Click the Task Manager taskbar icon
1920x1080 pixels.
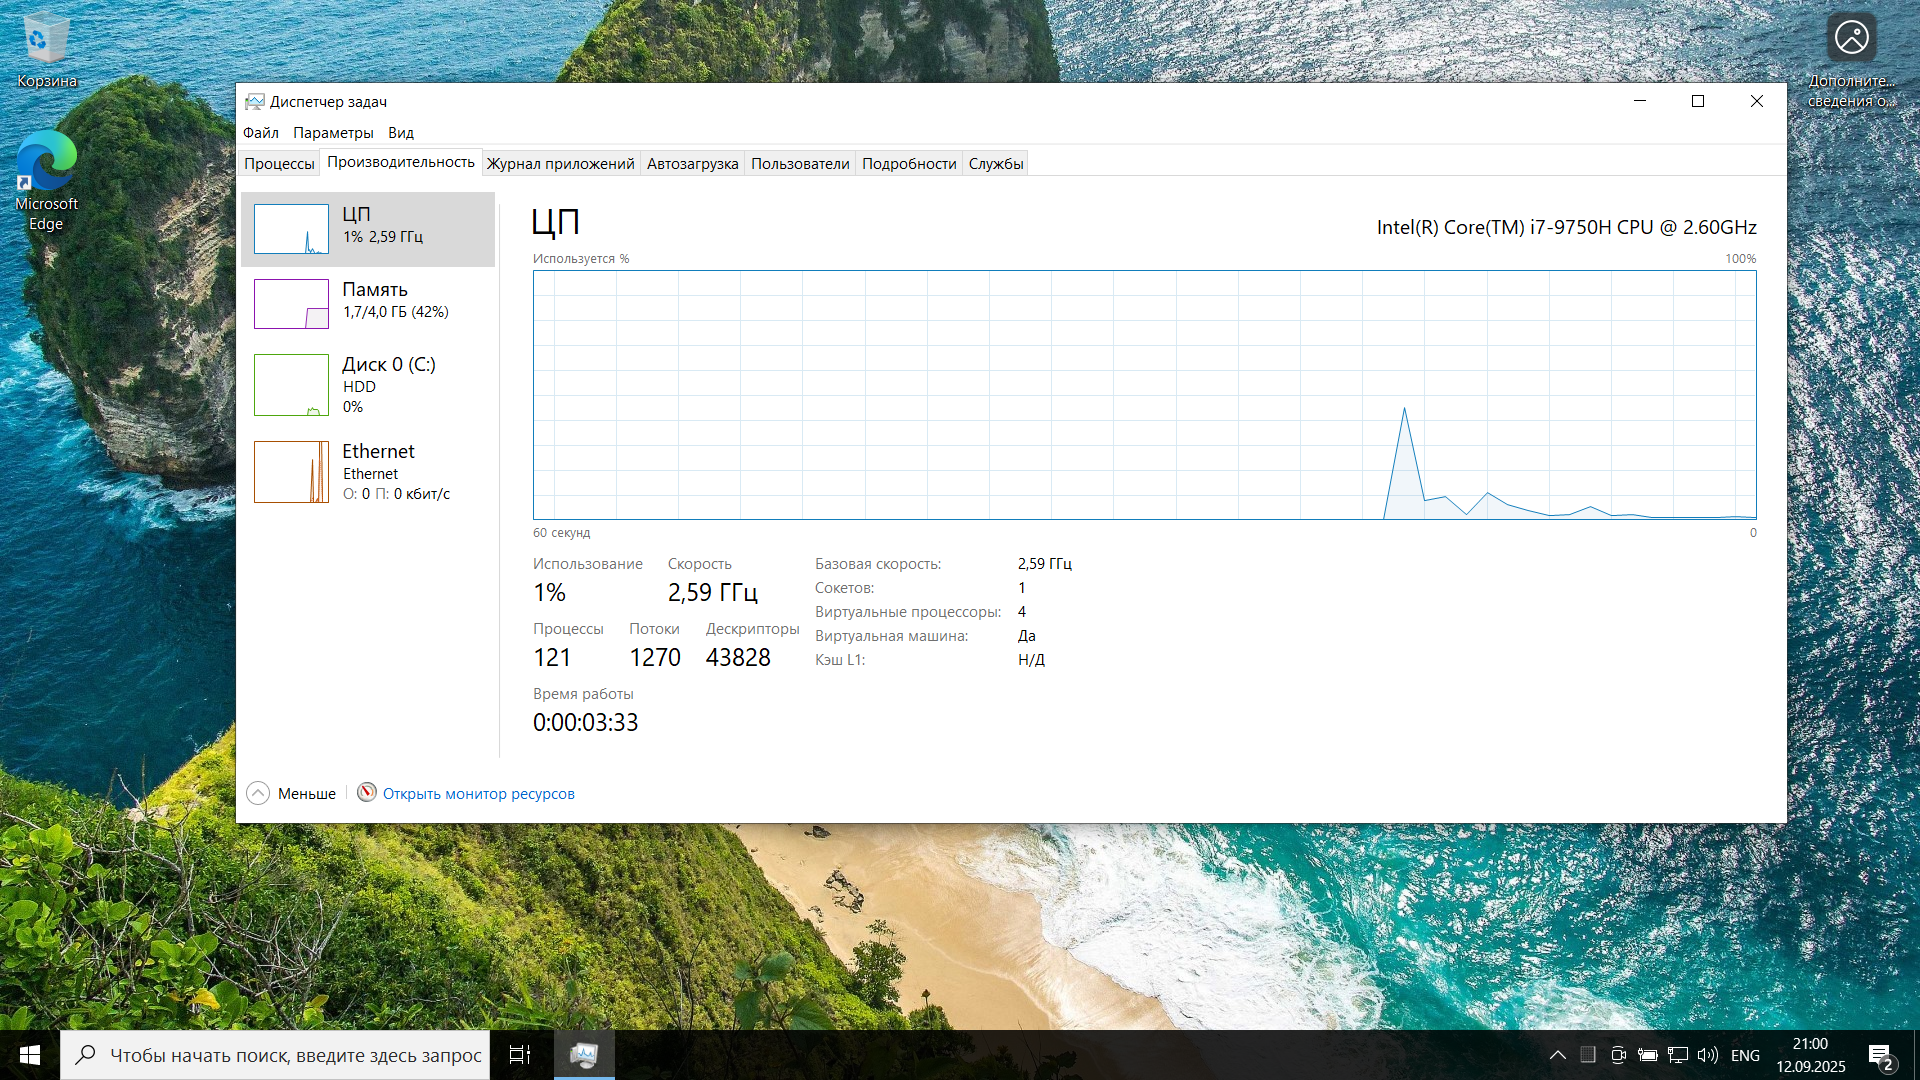[584, 1055]
